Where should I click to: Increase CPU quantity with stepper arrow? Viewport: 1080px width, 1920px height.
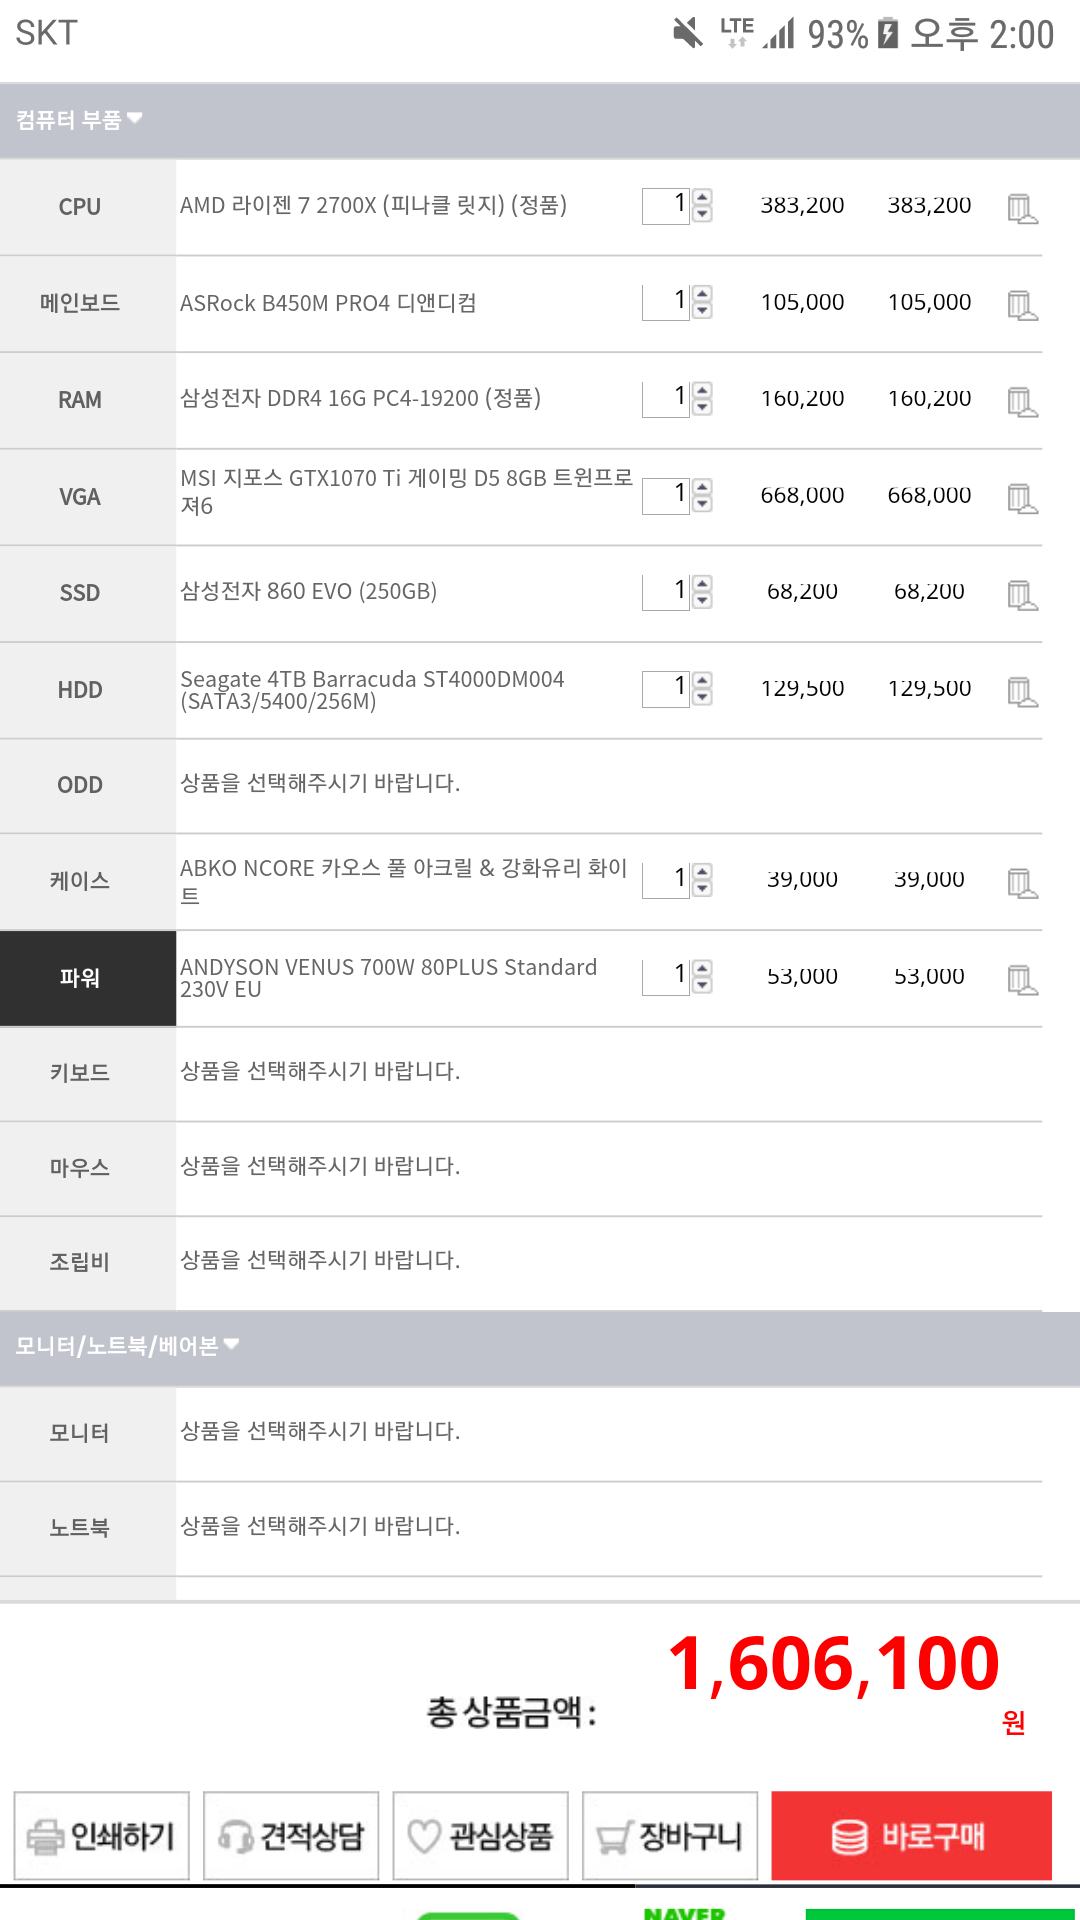[x=703, y=197]
